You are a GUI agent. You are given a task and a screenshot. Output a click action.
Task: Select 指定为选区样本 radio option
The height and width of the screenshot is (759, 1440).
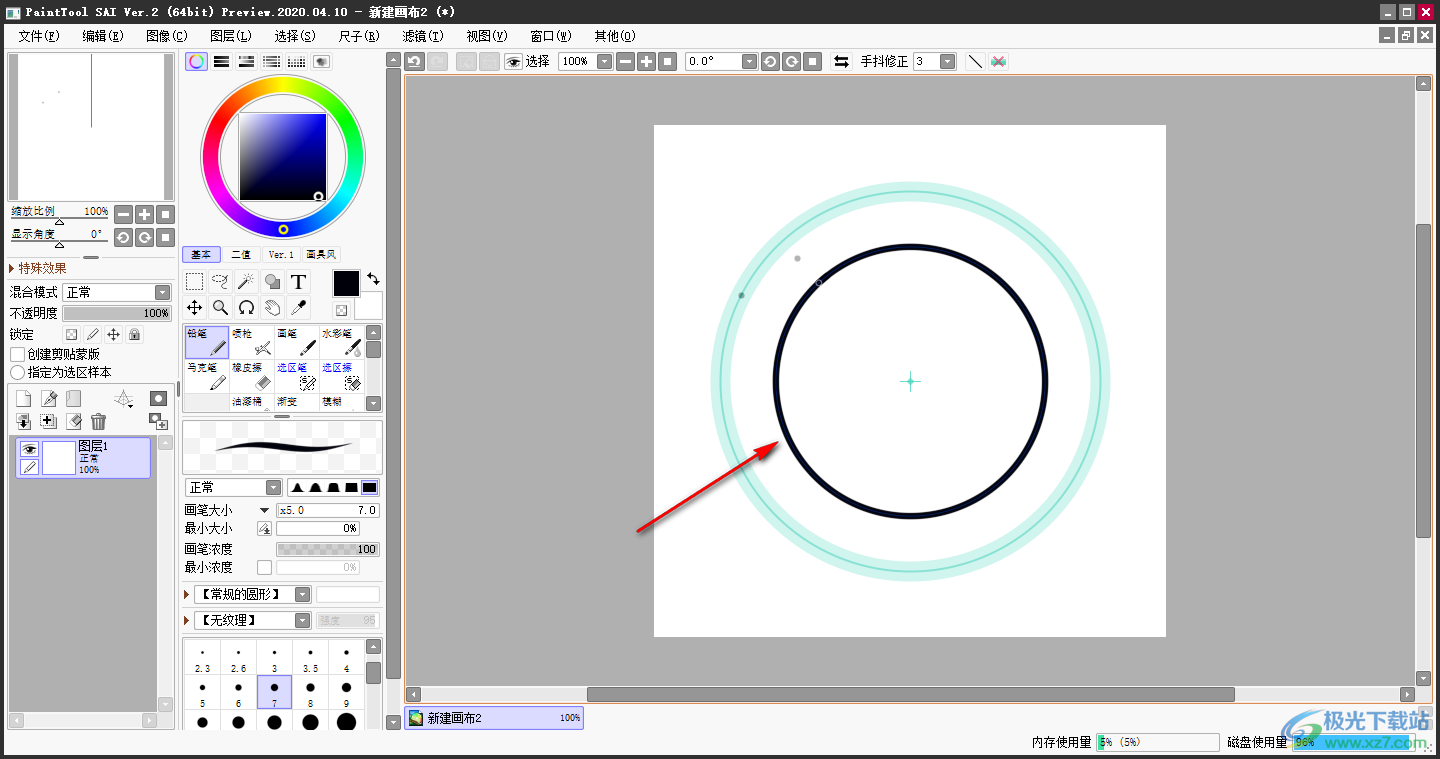coord(17,372)
